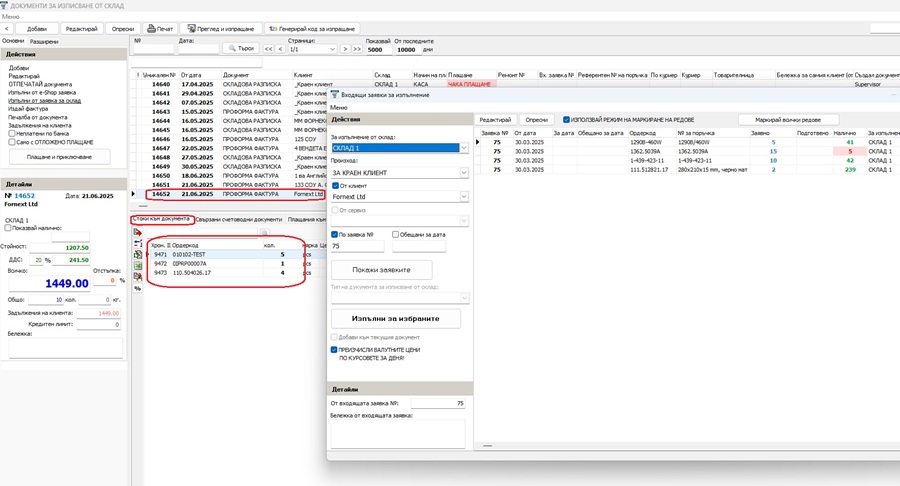Click the Изпълни за избраните button

coord(395,318)
